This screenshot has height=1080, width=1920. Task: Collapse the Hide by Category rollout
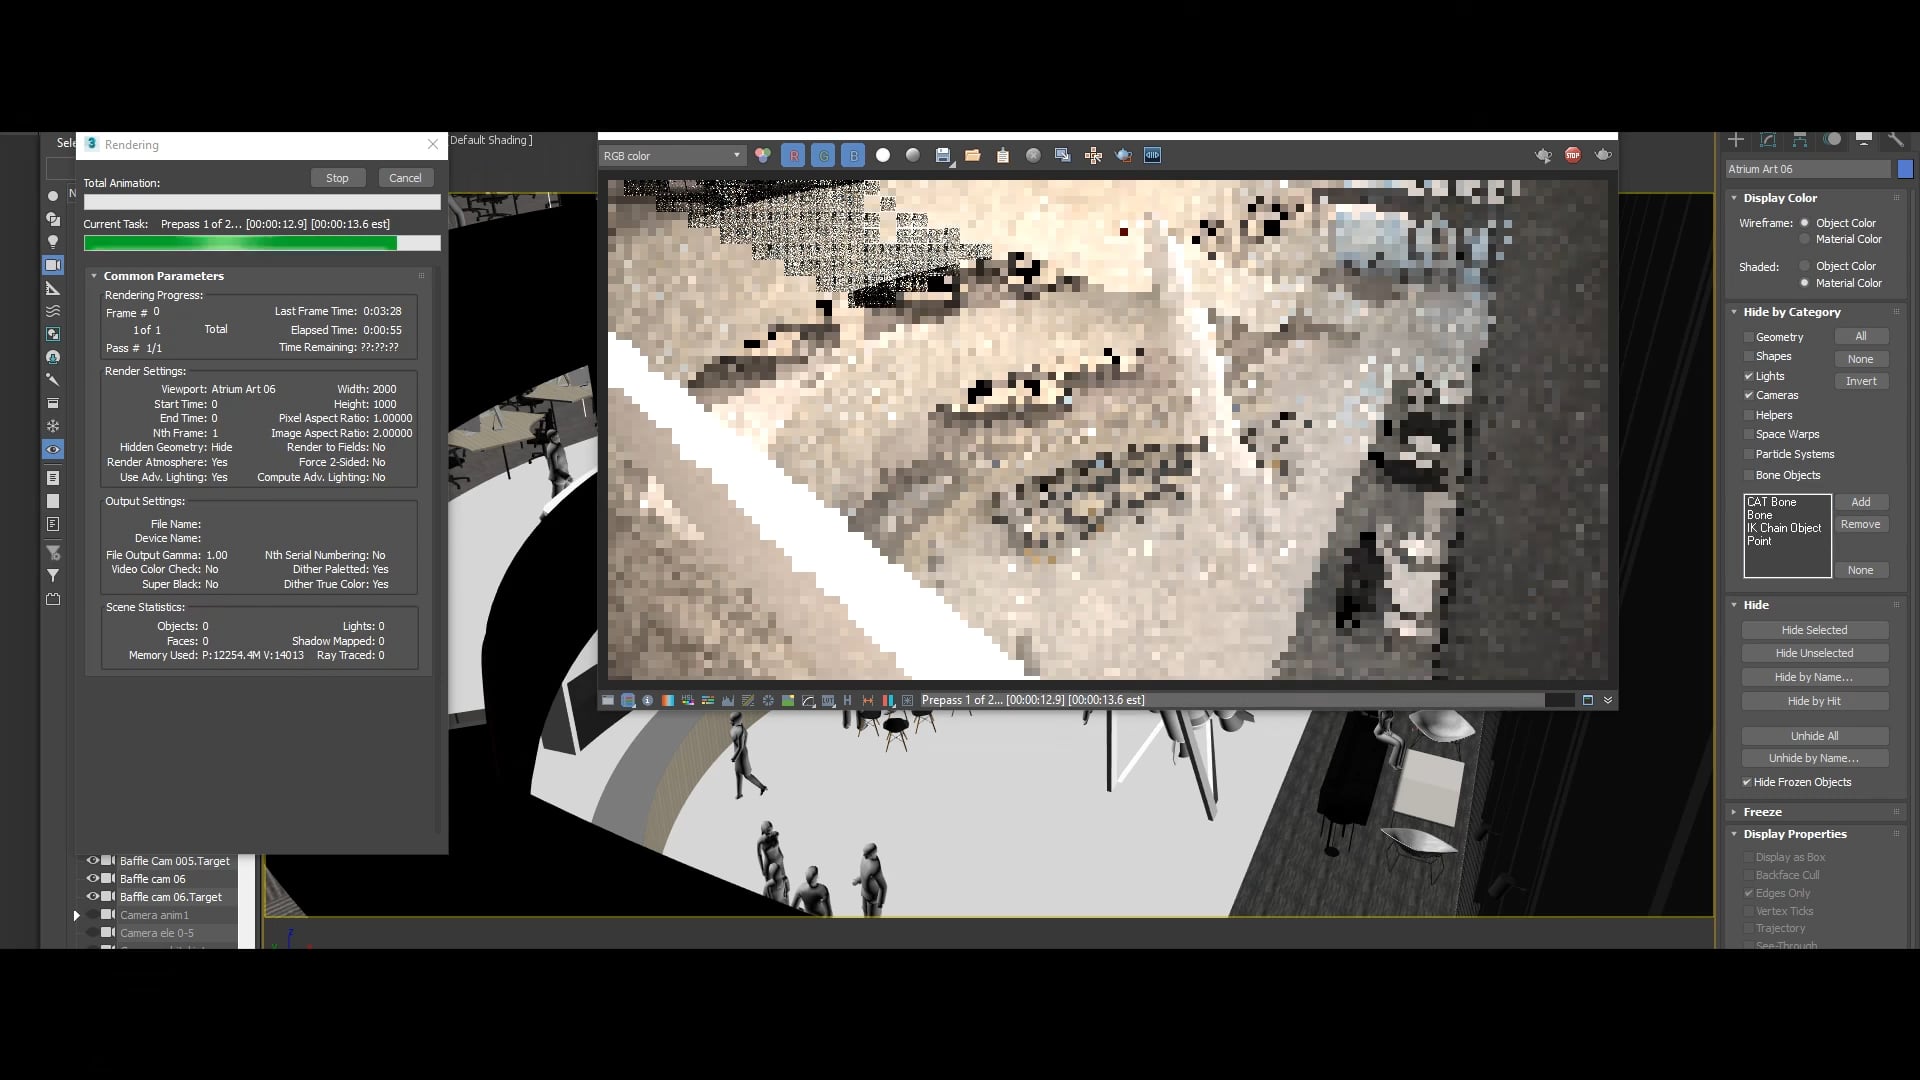click(x=1735, y=312)
